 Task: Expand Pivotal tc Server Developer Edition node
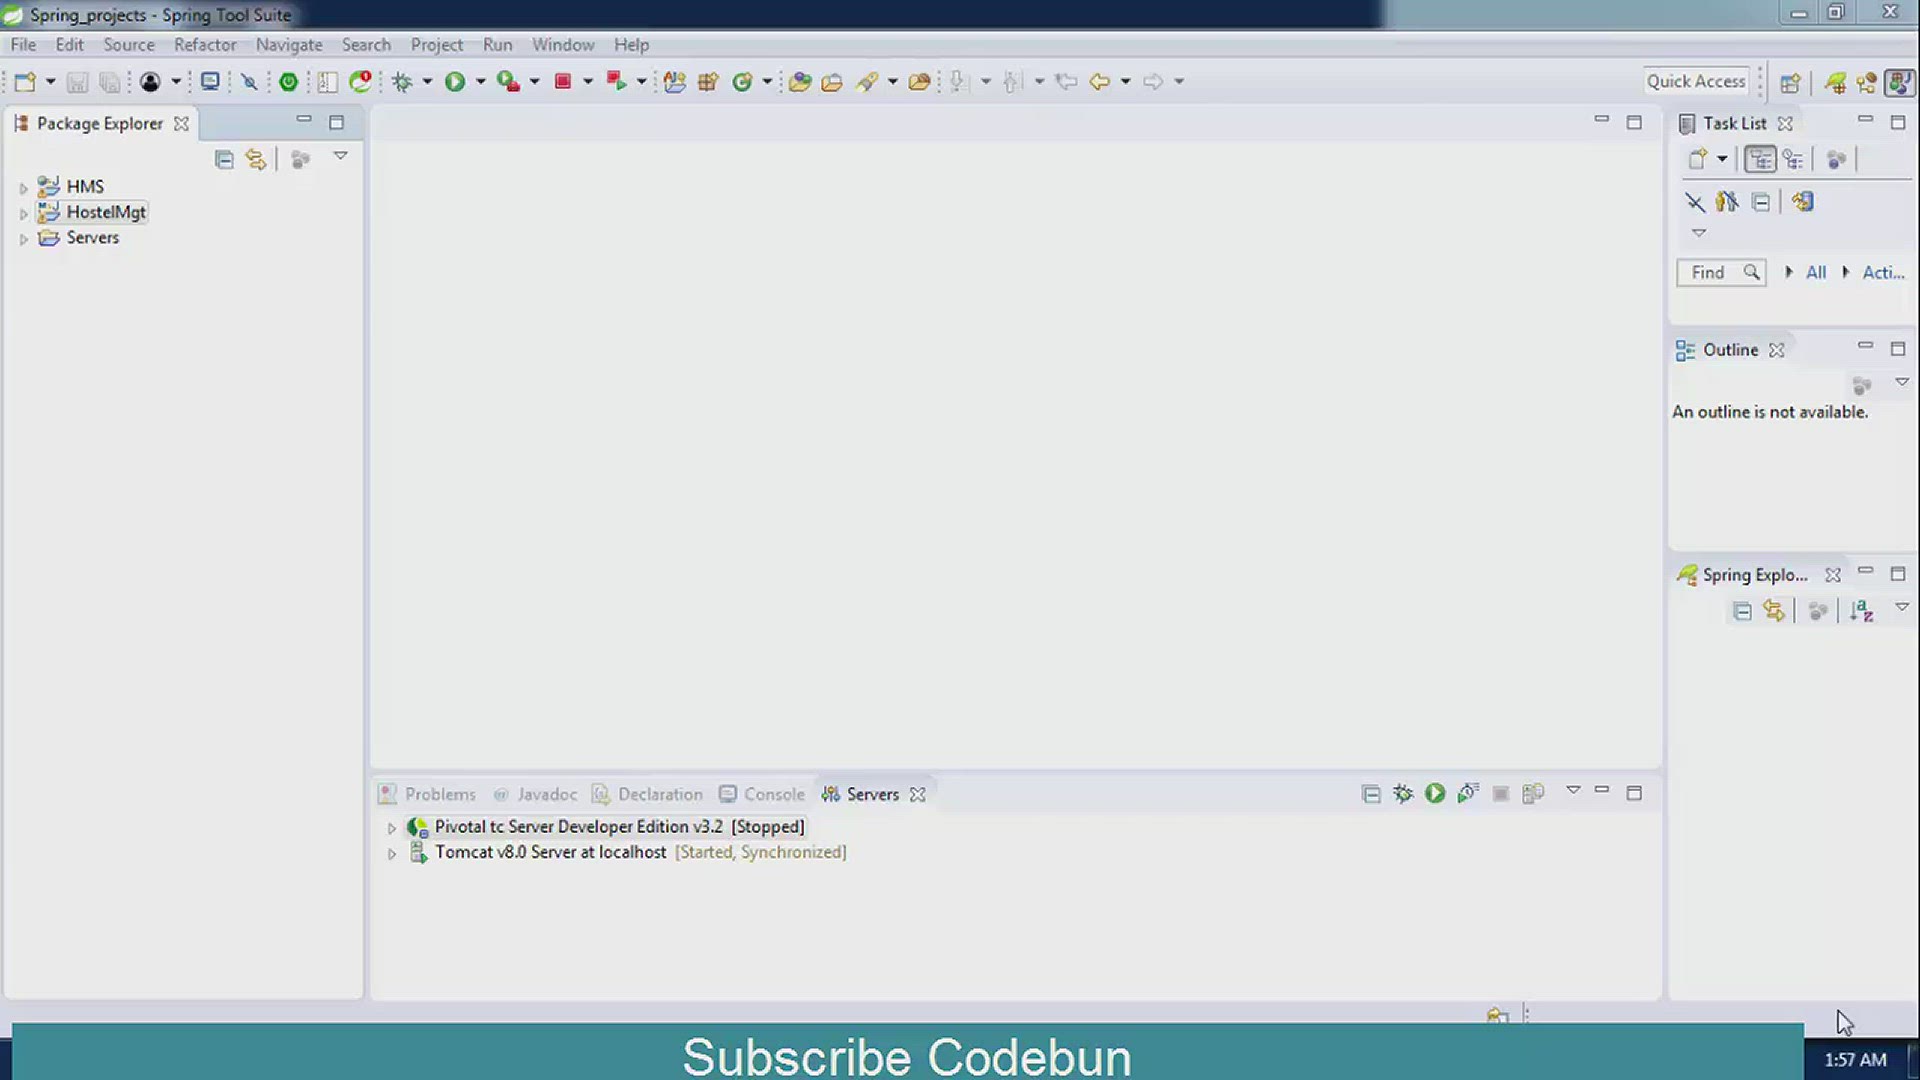coord(392,828)
